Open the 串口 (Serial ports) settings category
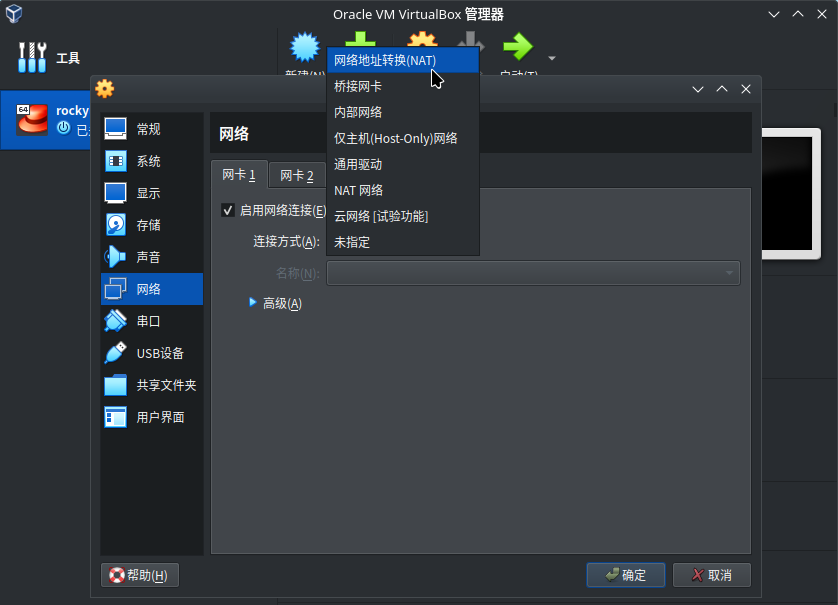Image resolution: width=838 pixels, height=605 pixels. tap(152, 321)
